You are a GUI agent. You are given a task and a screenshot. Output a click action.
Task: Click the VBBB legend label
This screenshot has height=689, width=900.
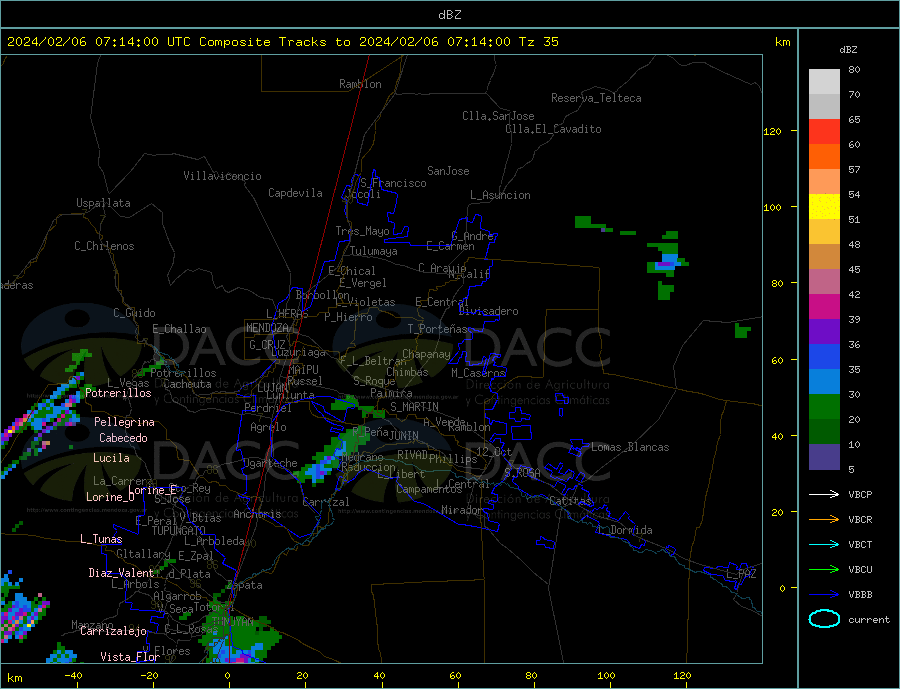[x=860, y=594]
